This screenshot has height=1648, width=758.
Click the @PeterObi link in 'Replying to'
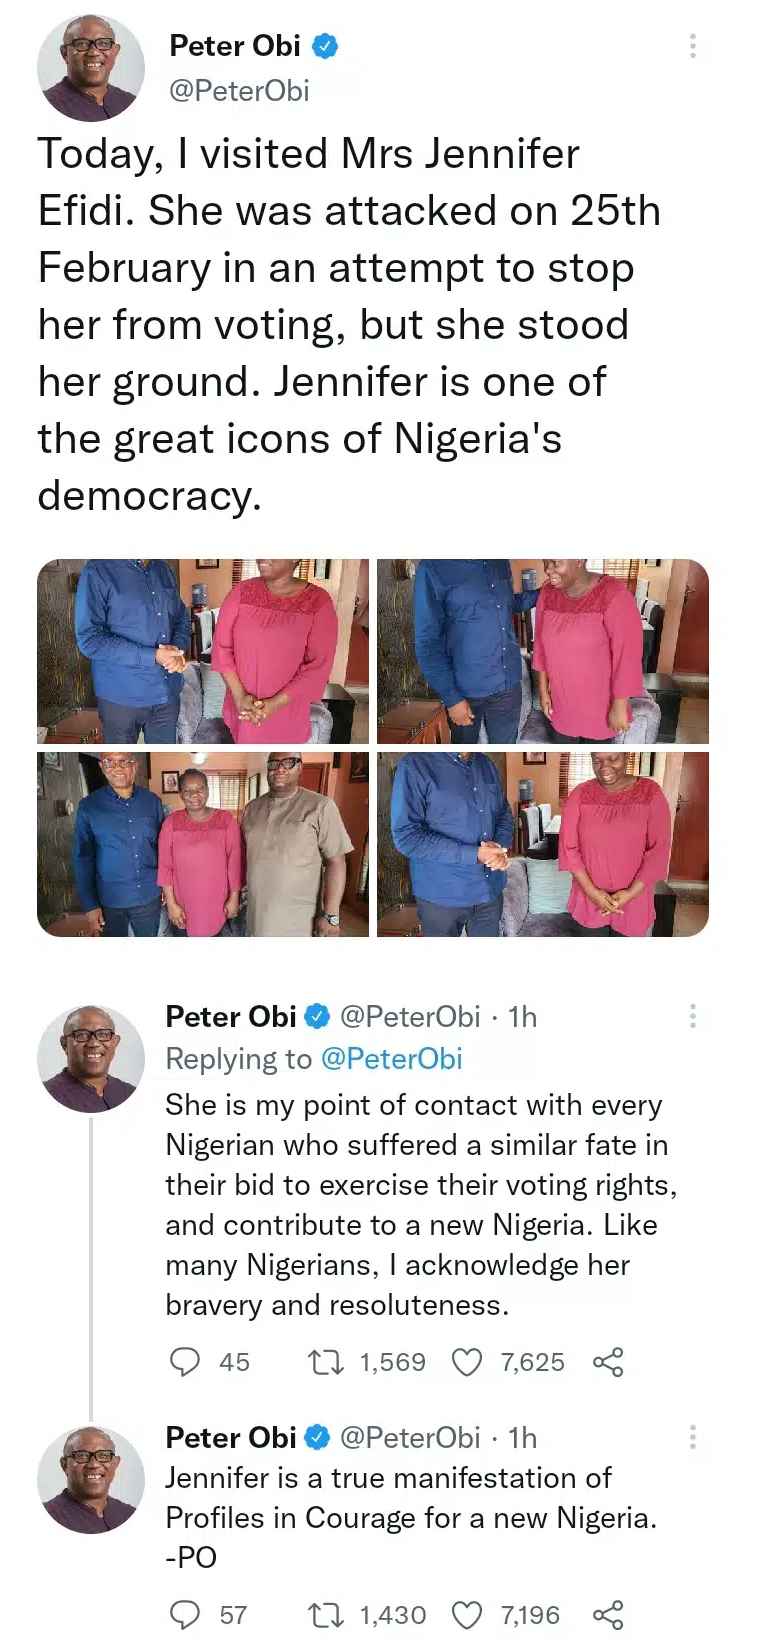(x=392, y=1059)
